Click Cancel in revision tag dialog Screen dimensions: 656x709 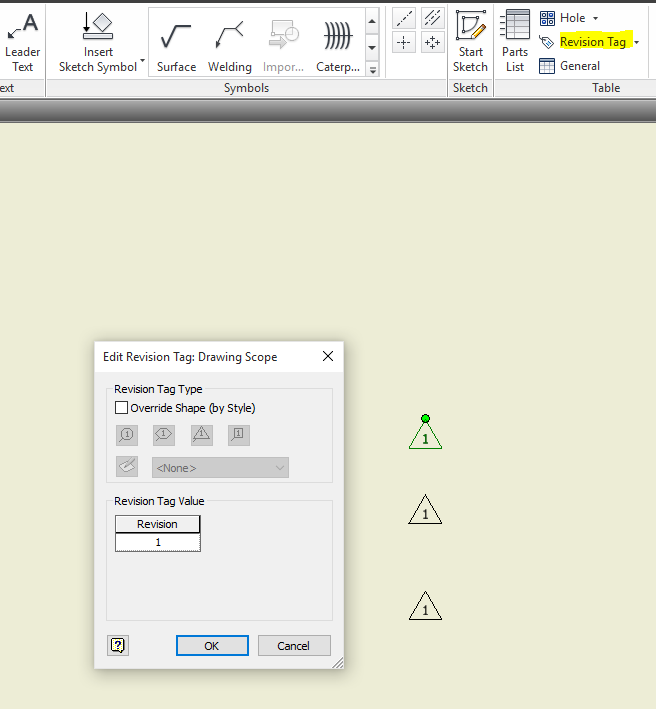pos(294,646)
